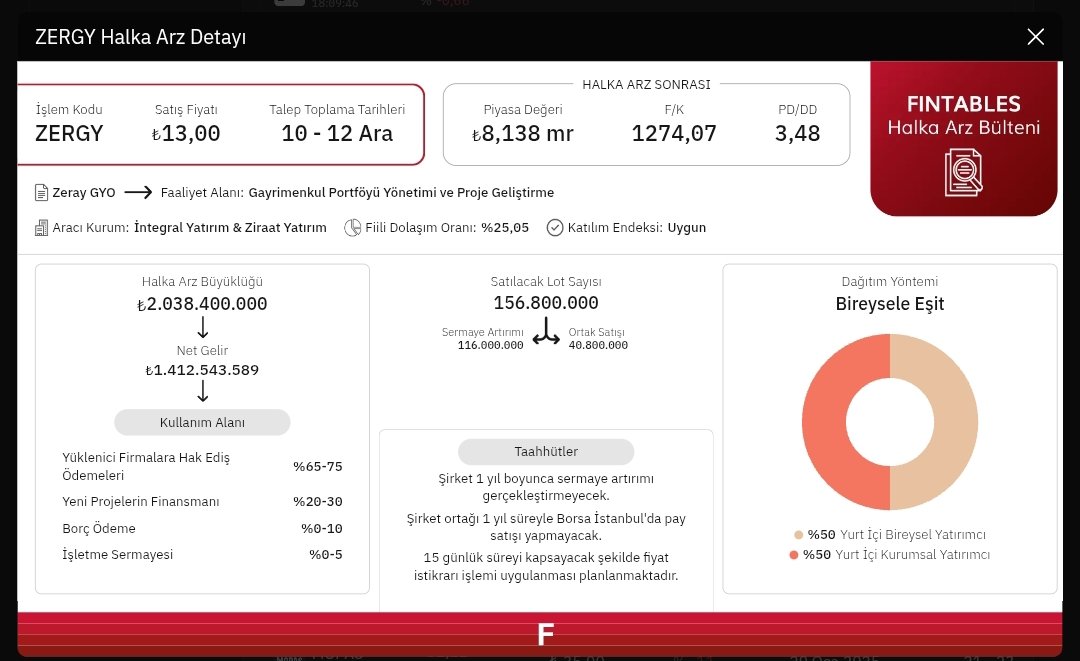Select the '10 - 12 Ara' dates text
The height and width of the screenshot is (661, 1080).
click(x=337, y=134)
